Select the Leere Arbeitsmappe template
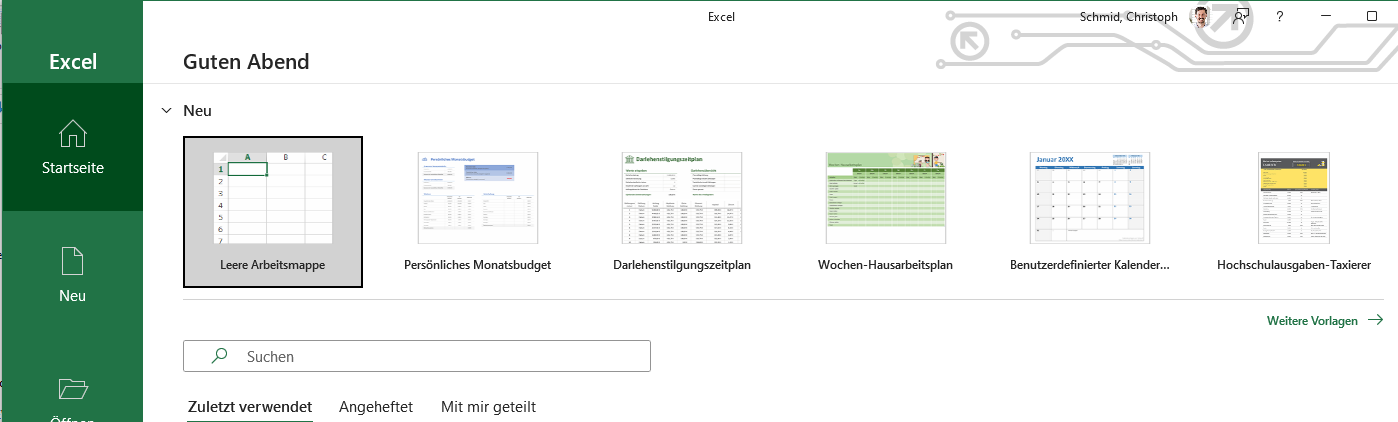1398x422 pixels. click(273, 212)
